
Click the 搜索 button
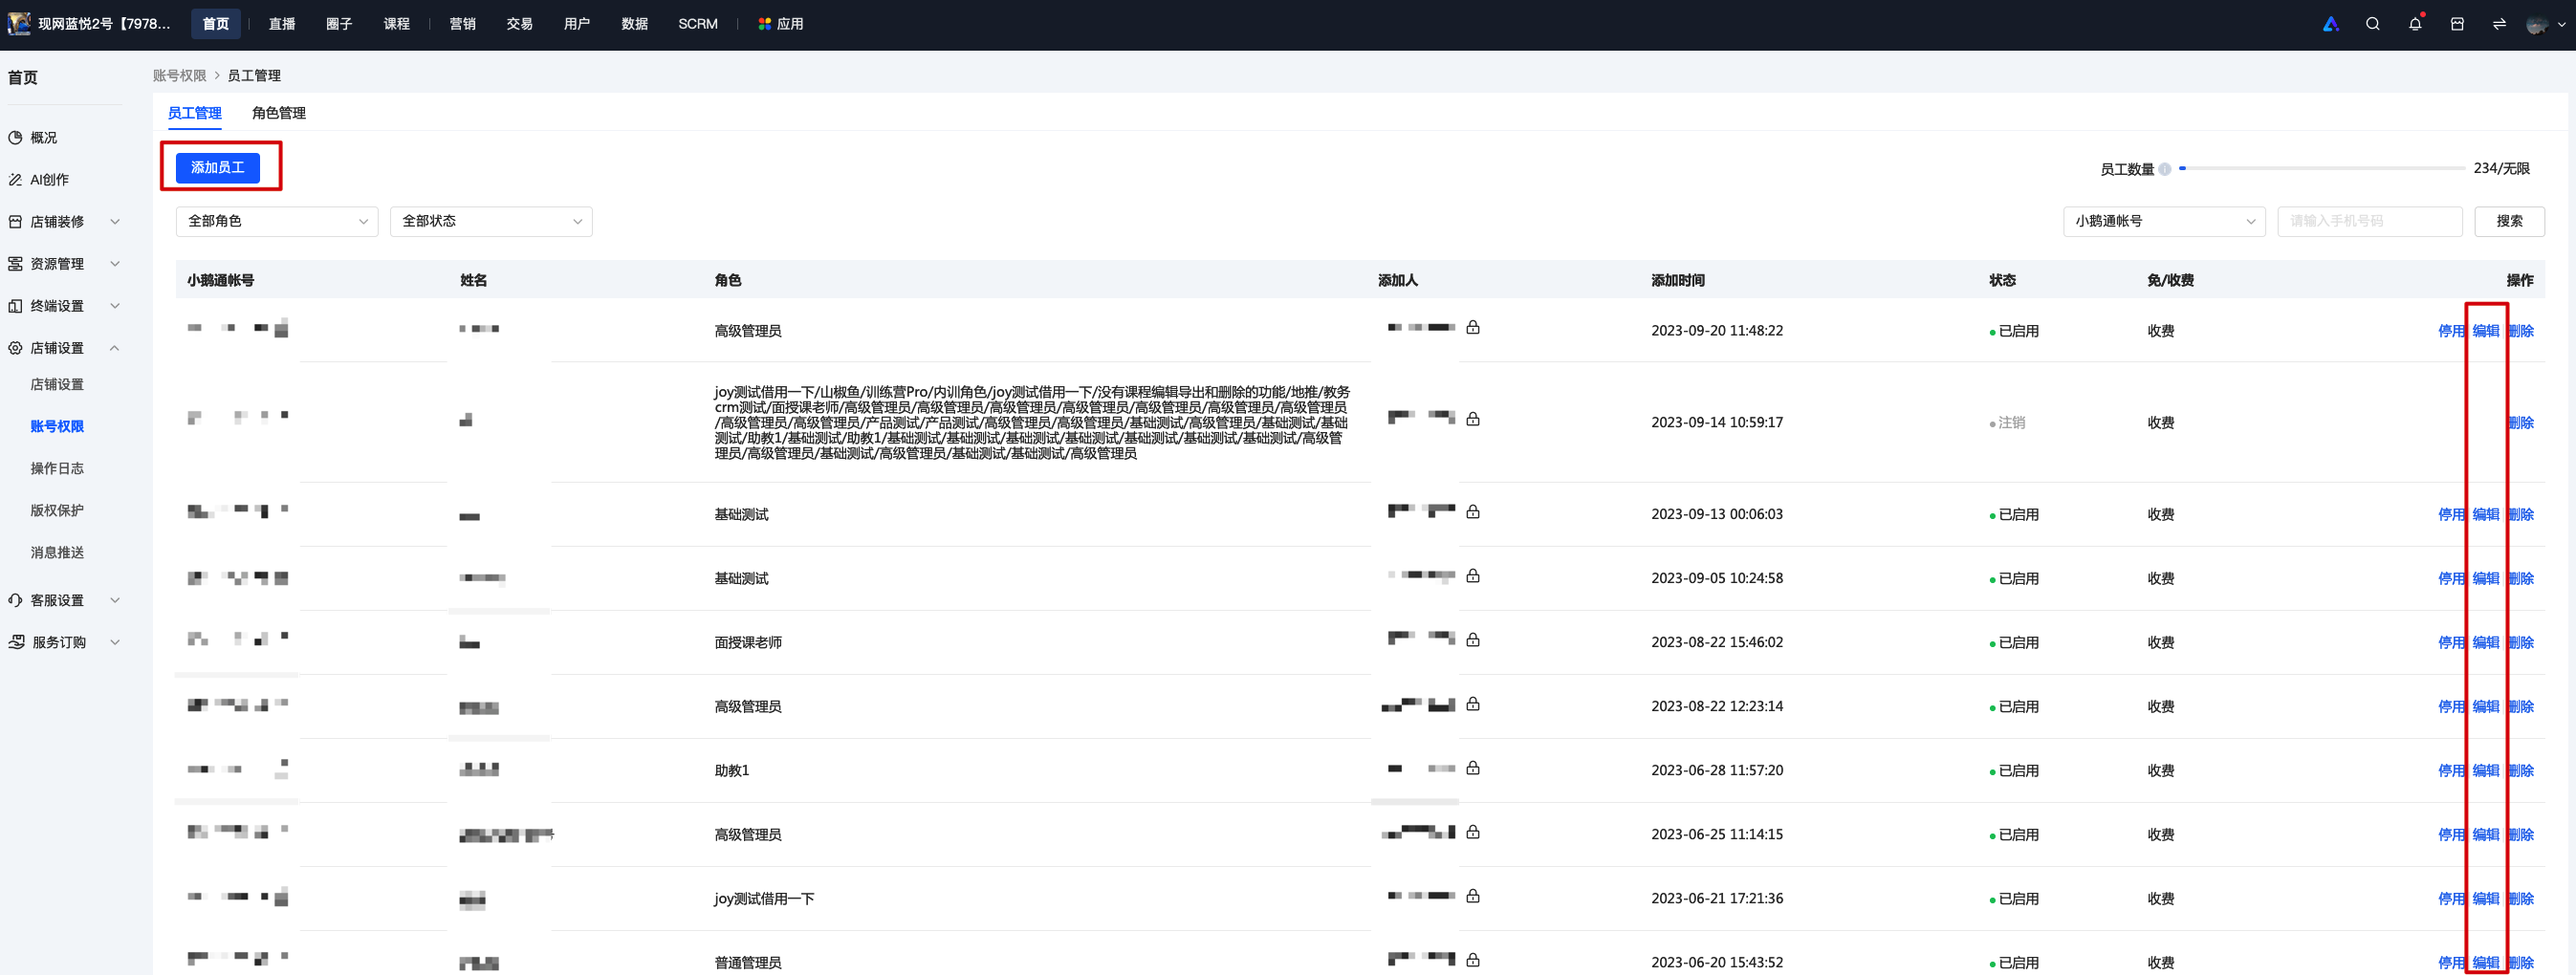(x=2509, y=221)
